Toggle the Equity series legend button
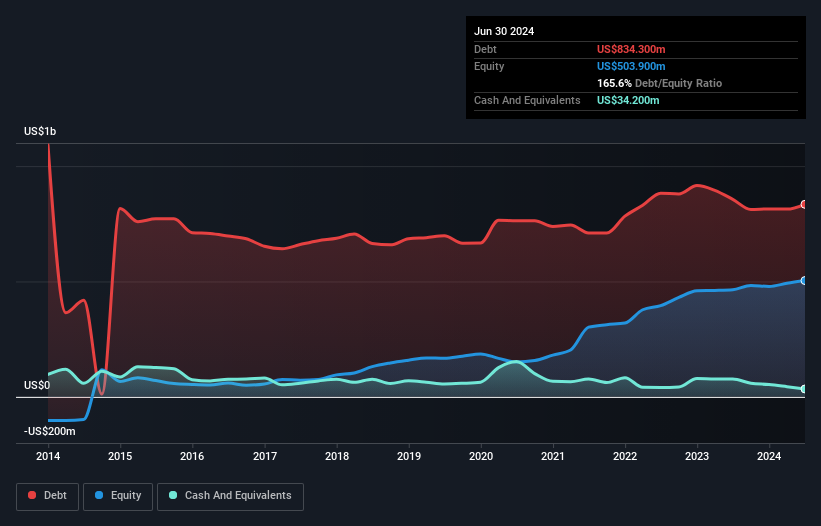The width and height of the screenshot is (821, 526). click(118, 496)
